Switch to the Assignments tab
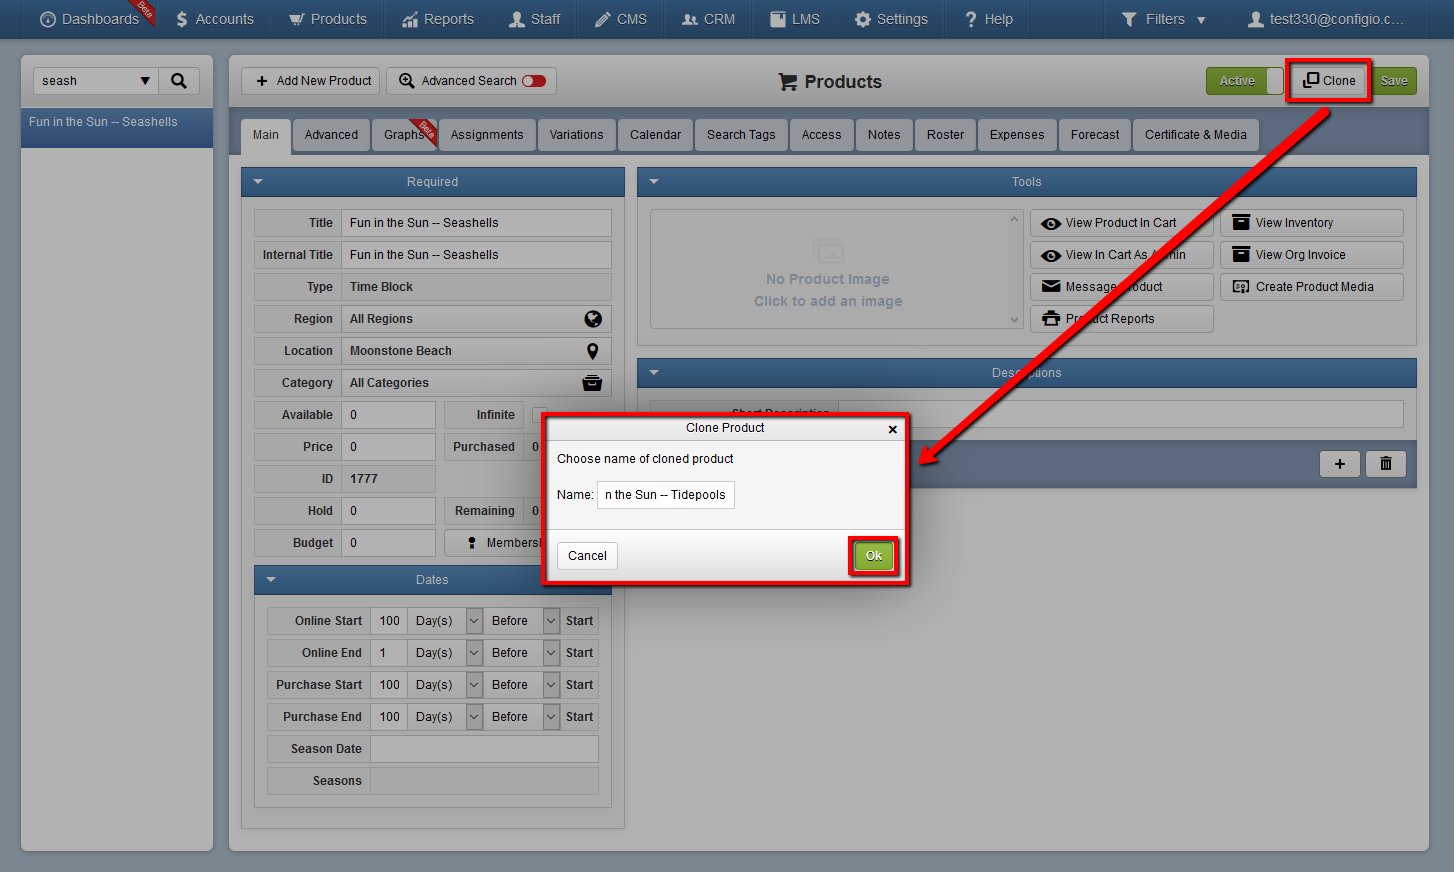This screenshot has width=1454, height=872. pyautogui.click(x=487, y=135)
